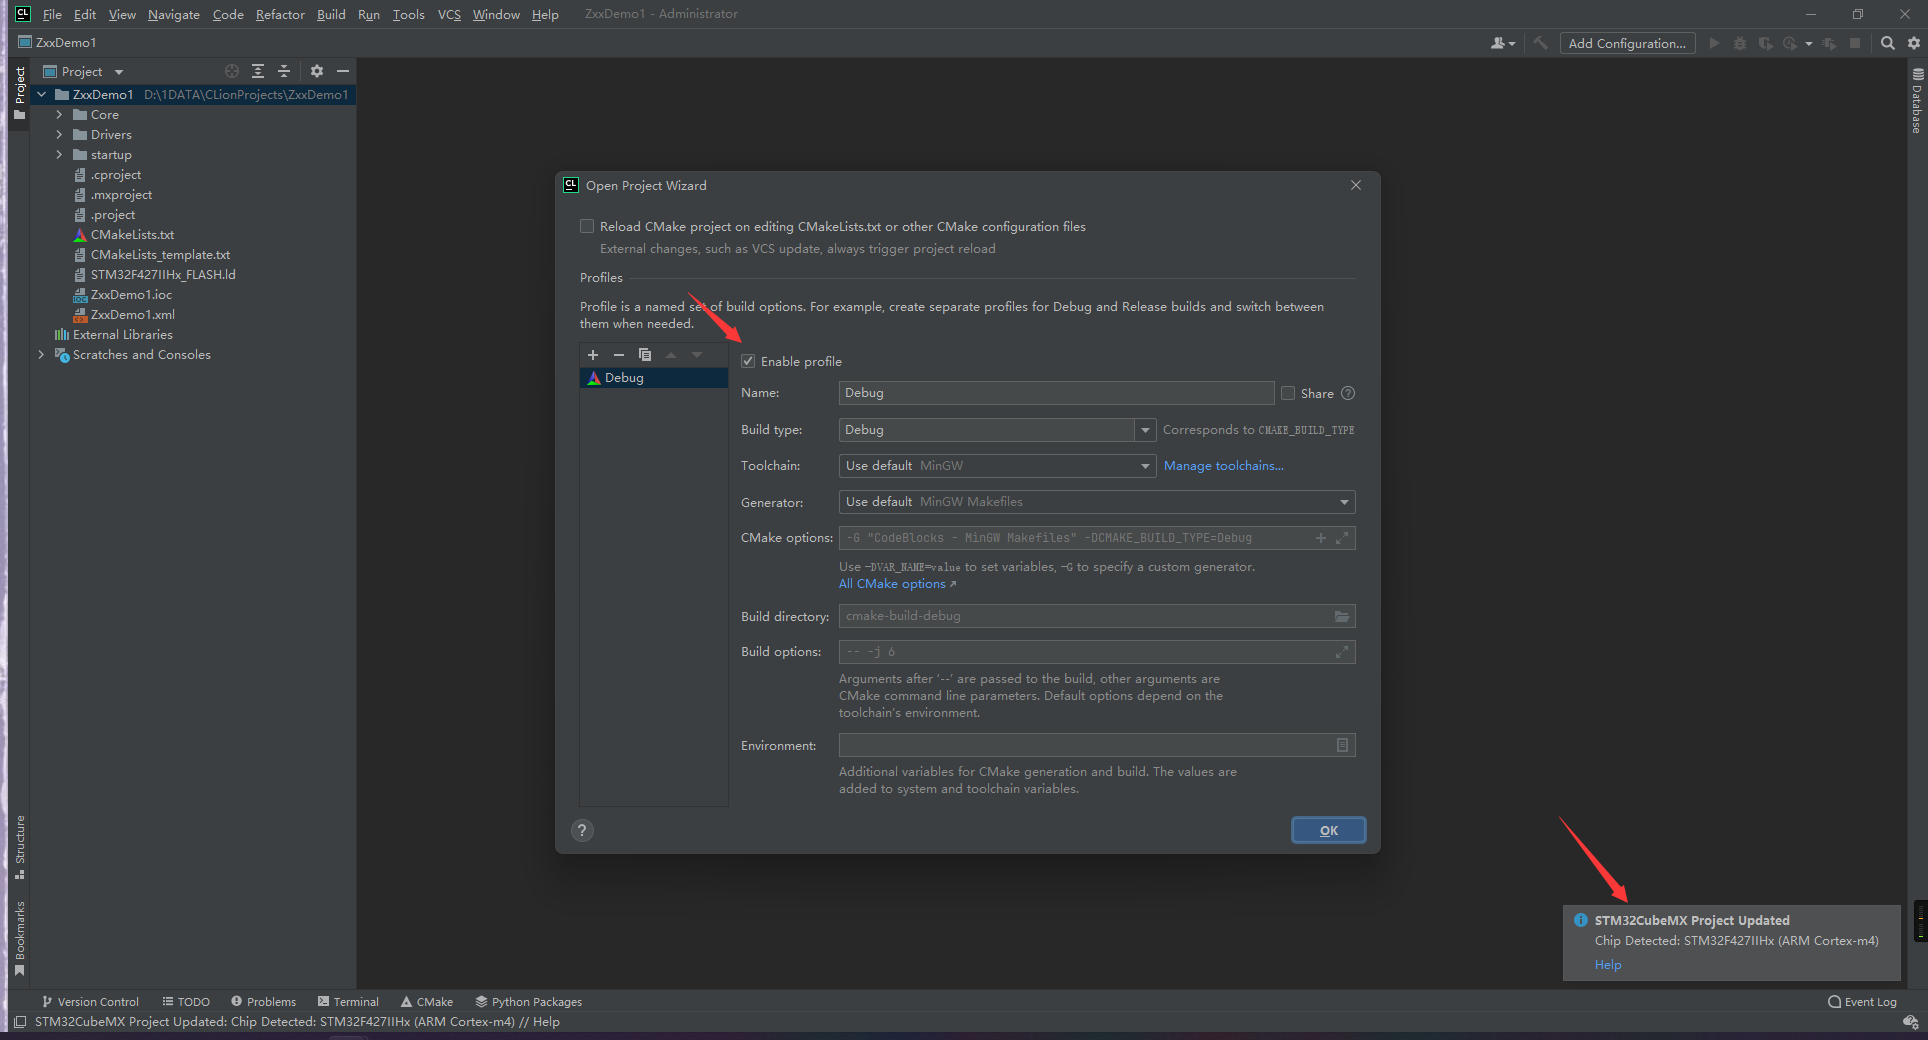This screenshot has height=1040, width=1928.
Task: Click OK in Open Project Wizard
Action: pyautogui.click(x=1328, y=830)
